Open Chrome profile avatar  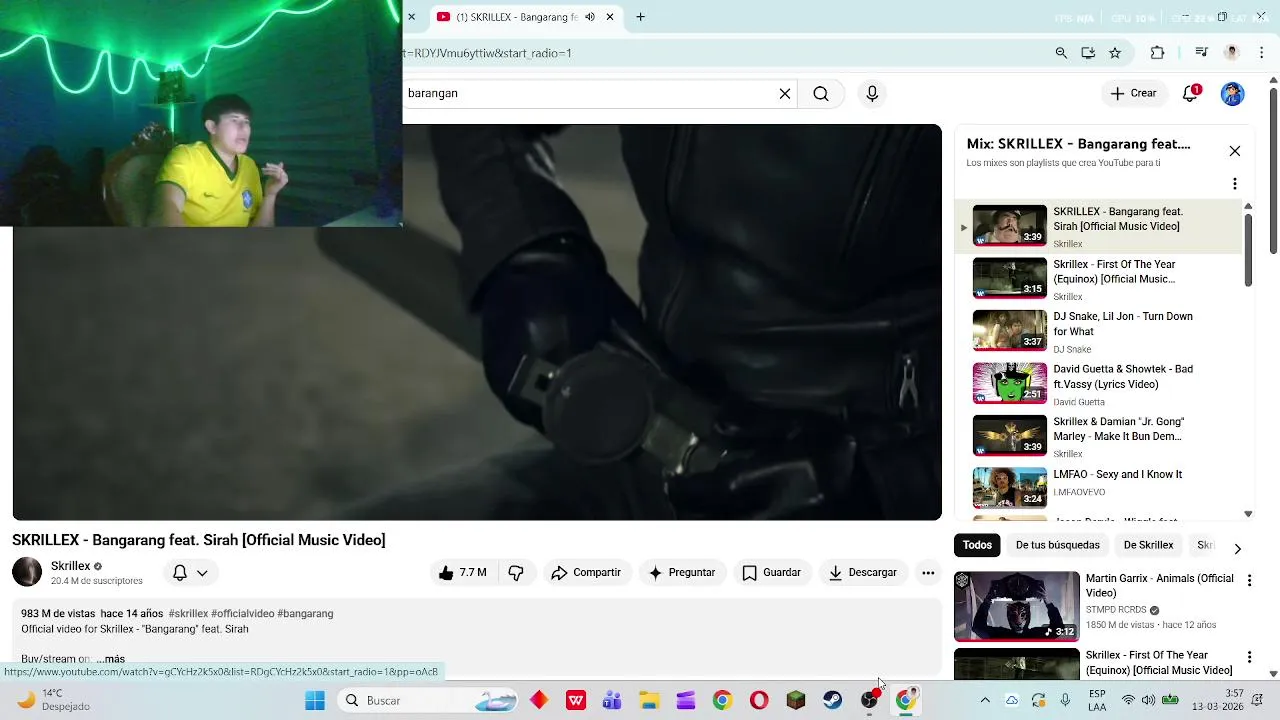[1232, 53]
